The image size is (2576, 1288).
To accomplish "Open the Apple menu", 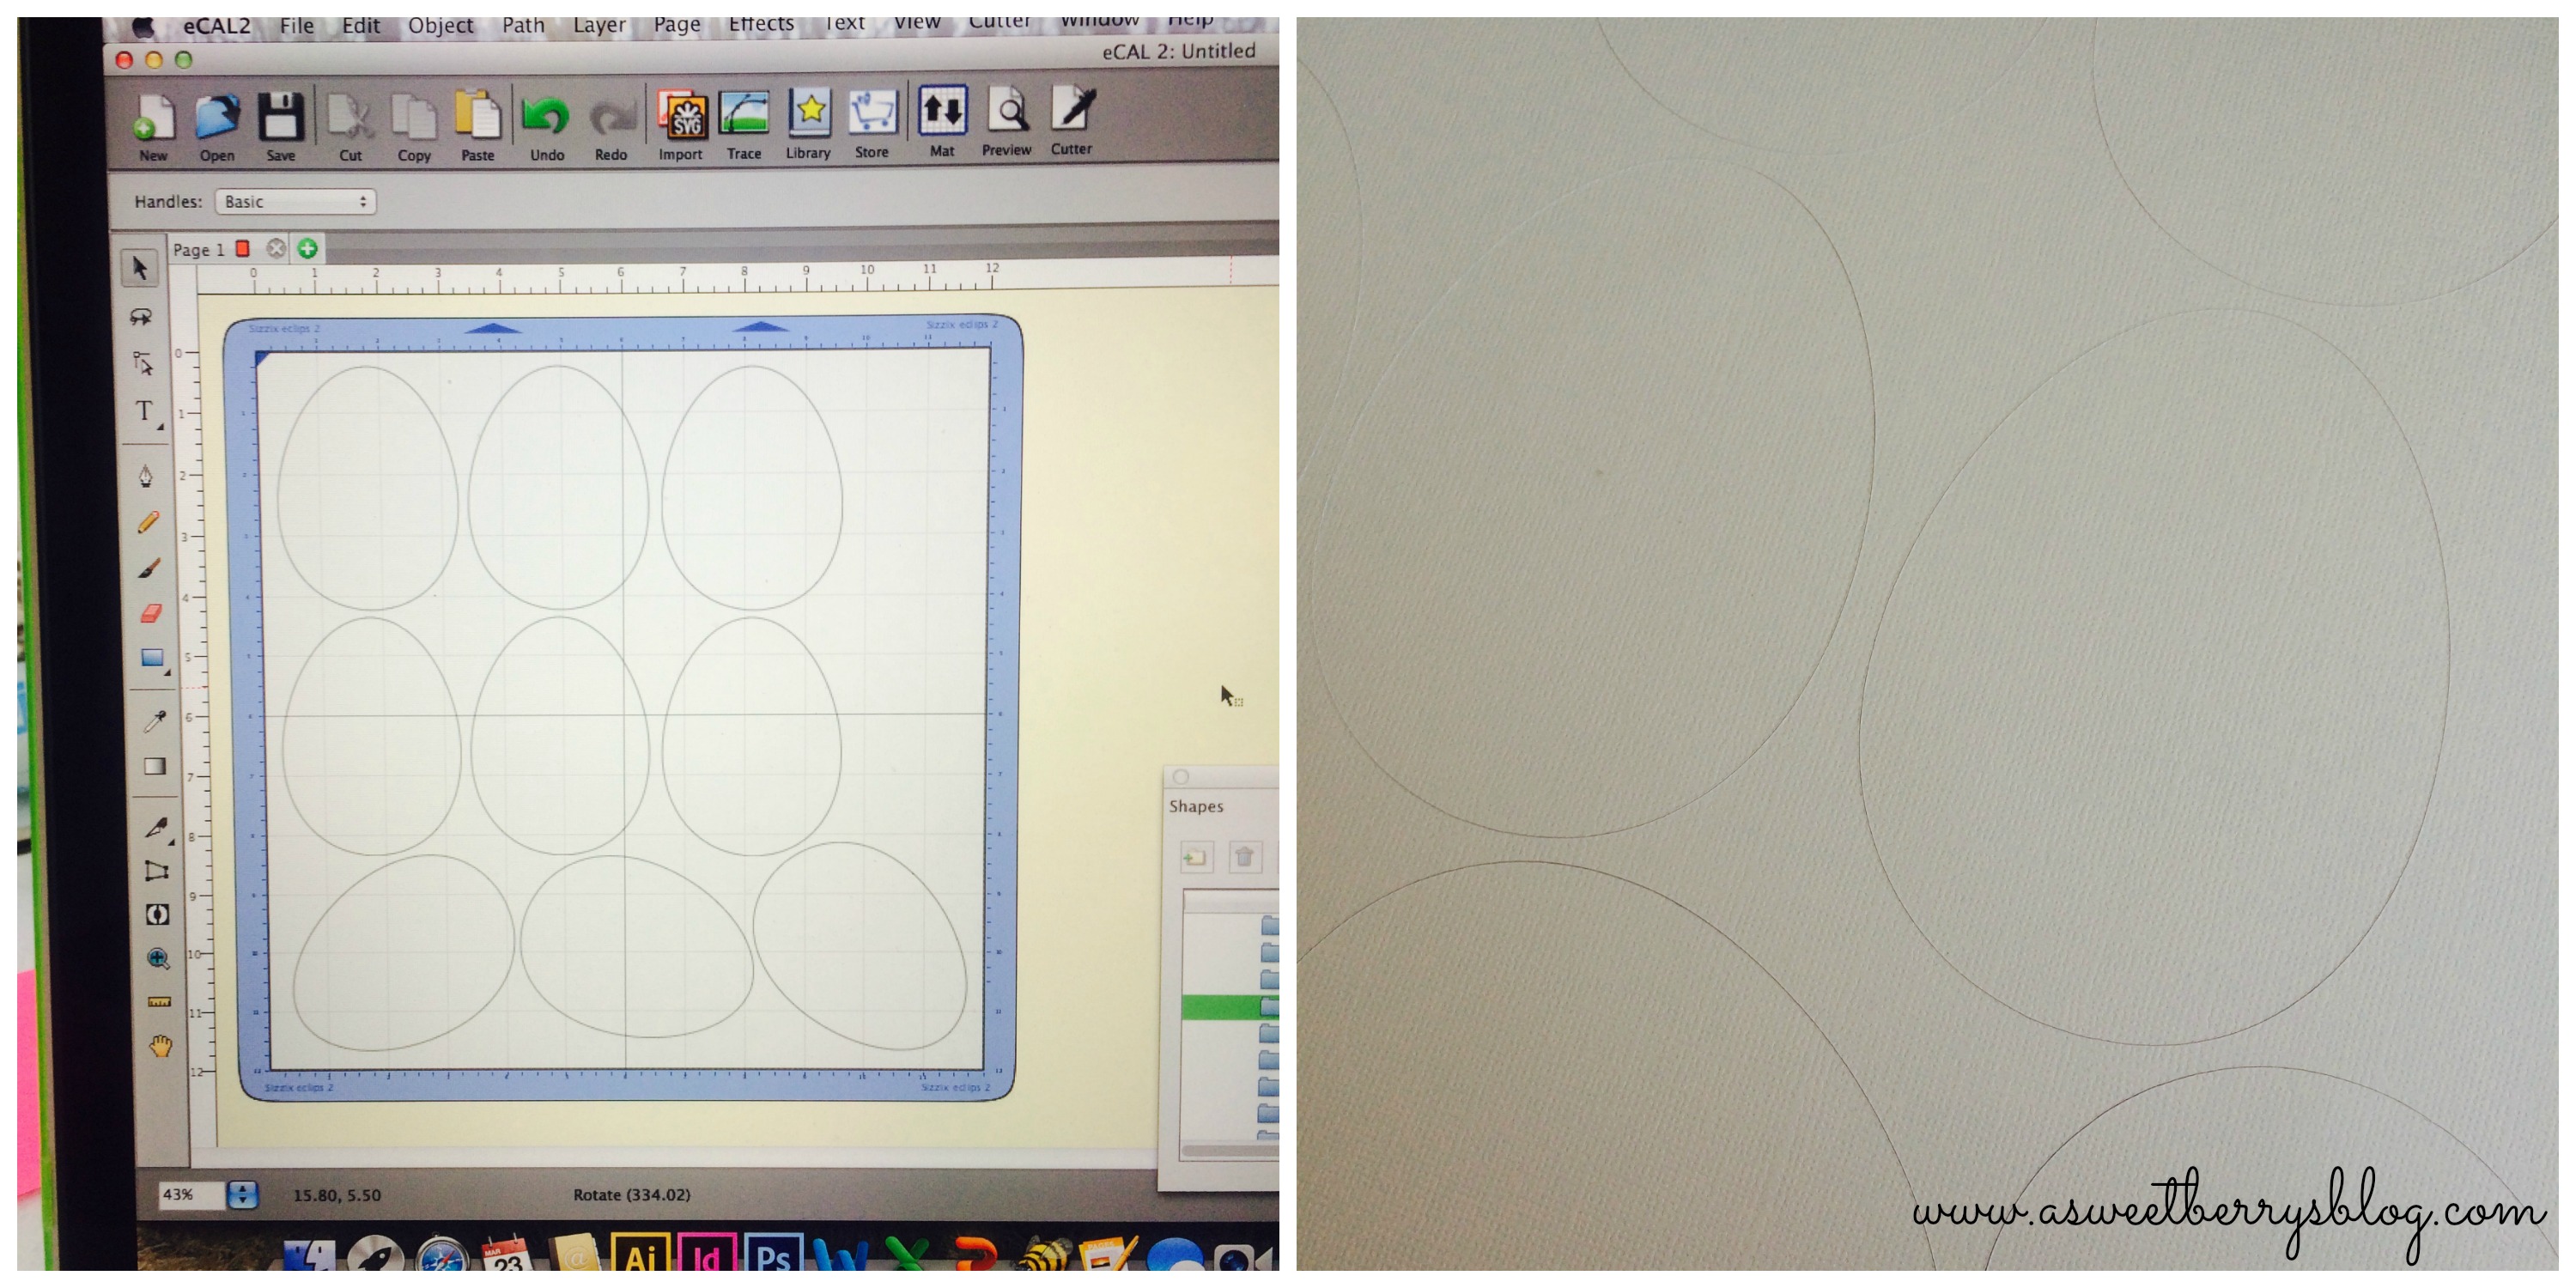I will tap(144, 27).
